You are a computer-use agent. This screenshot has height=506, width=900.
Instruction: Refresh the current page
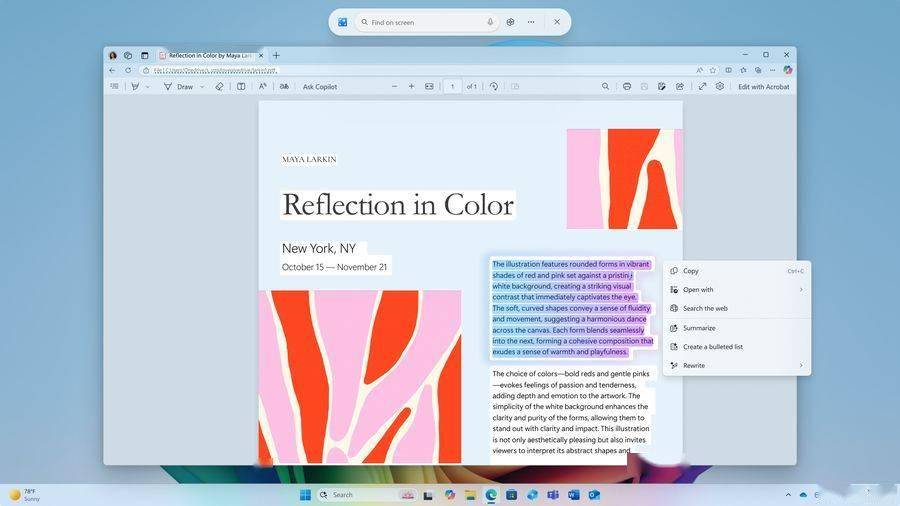128,71
